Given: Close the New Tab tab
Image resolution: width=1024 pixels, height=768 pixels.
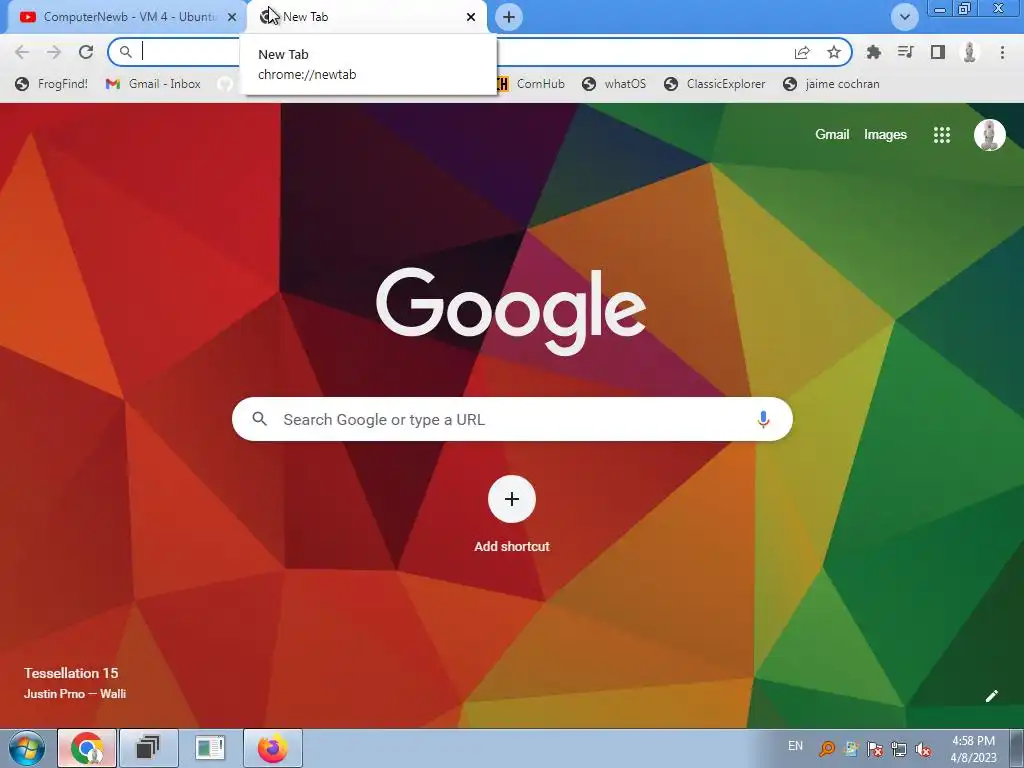Looking at the screenshot, I should 471,17.
